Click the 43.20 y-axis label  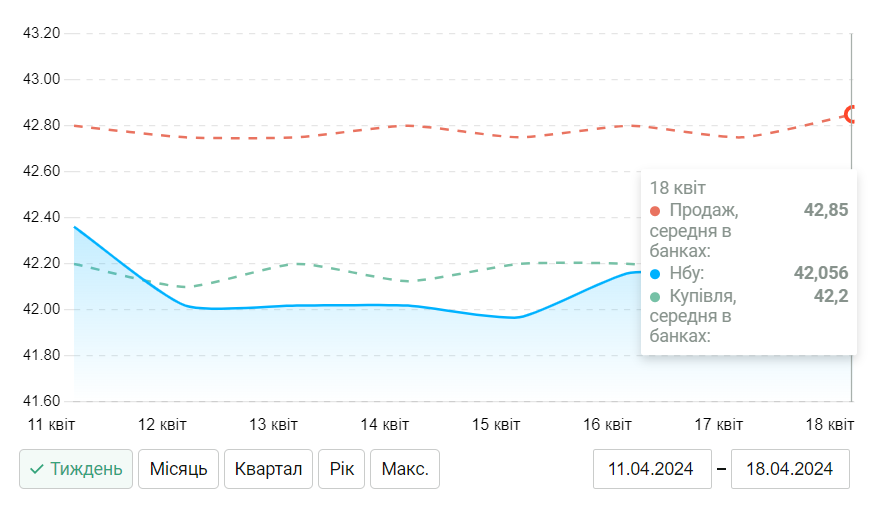click(42, 33)
